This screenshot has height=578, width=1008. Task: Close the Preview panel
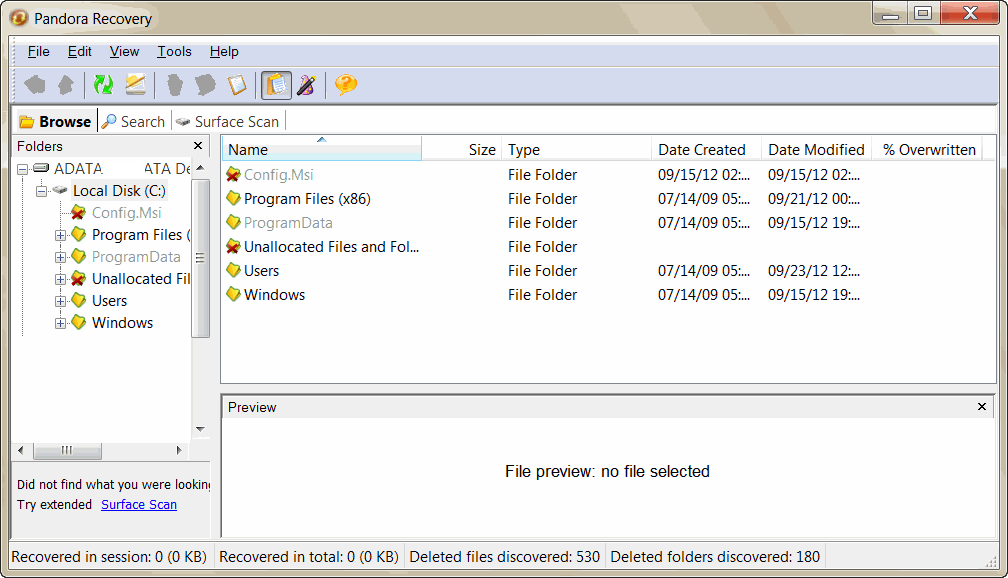(982, 406)
